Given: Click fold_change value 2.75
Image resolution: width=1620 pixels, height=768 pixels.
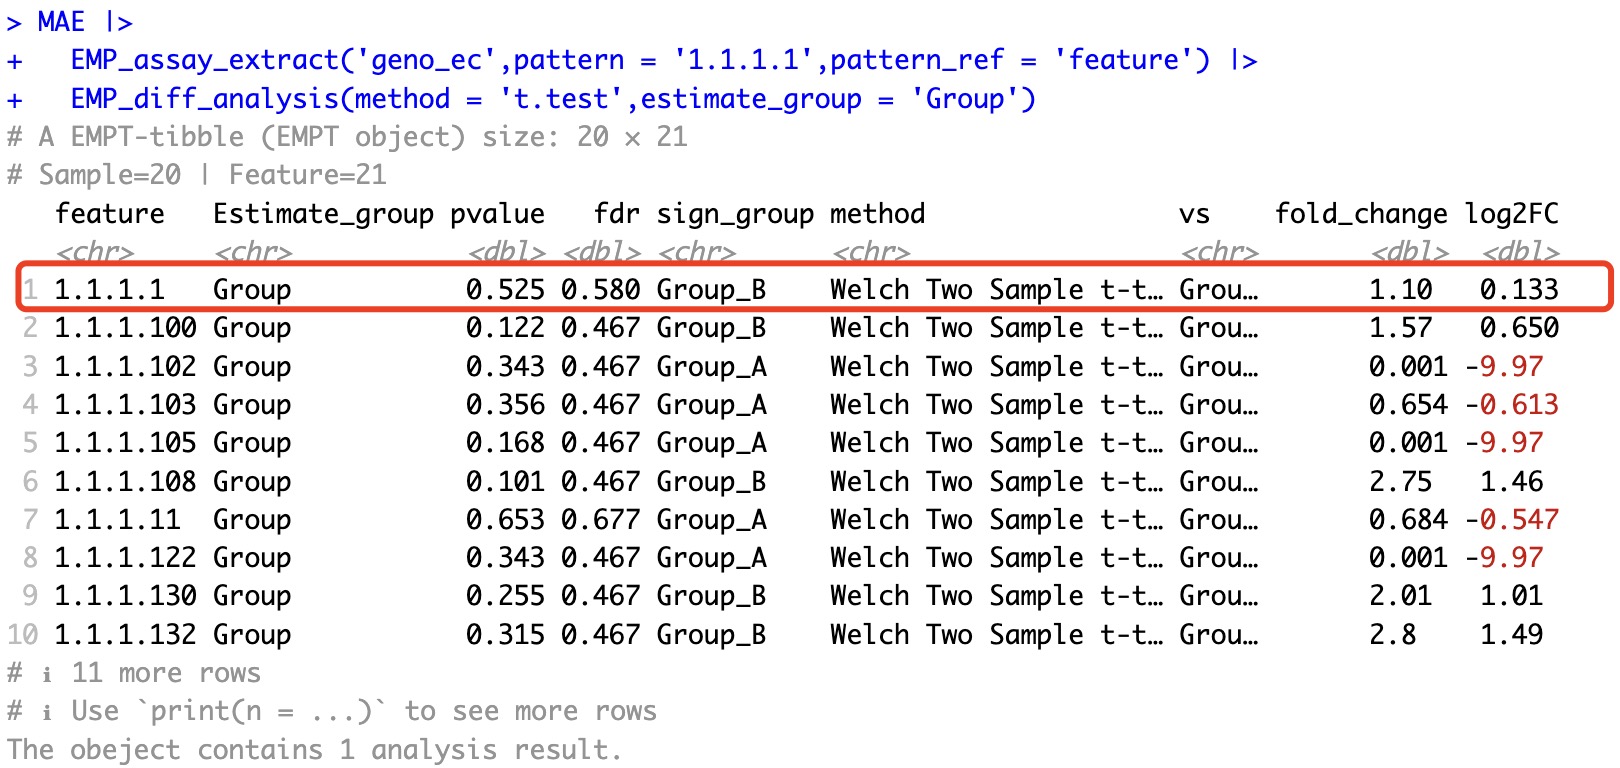Looking at the screenshot, I should pyautogui.click(x=1400, y=482).
